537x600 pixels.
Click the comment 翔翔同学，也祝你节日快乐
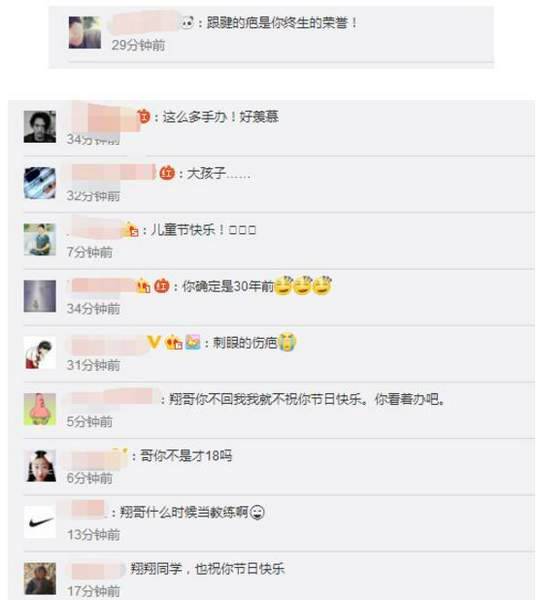click(x=207, y=569)
